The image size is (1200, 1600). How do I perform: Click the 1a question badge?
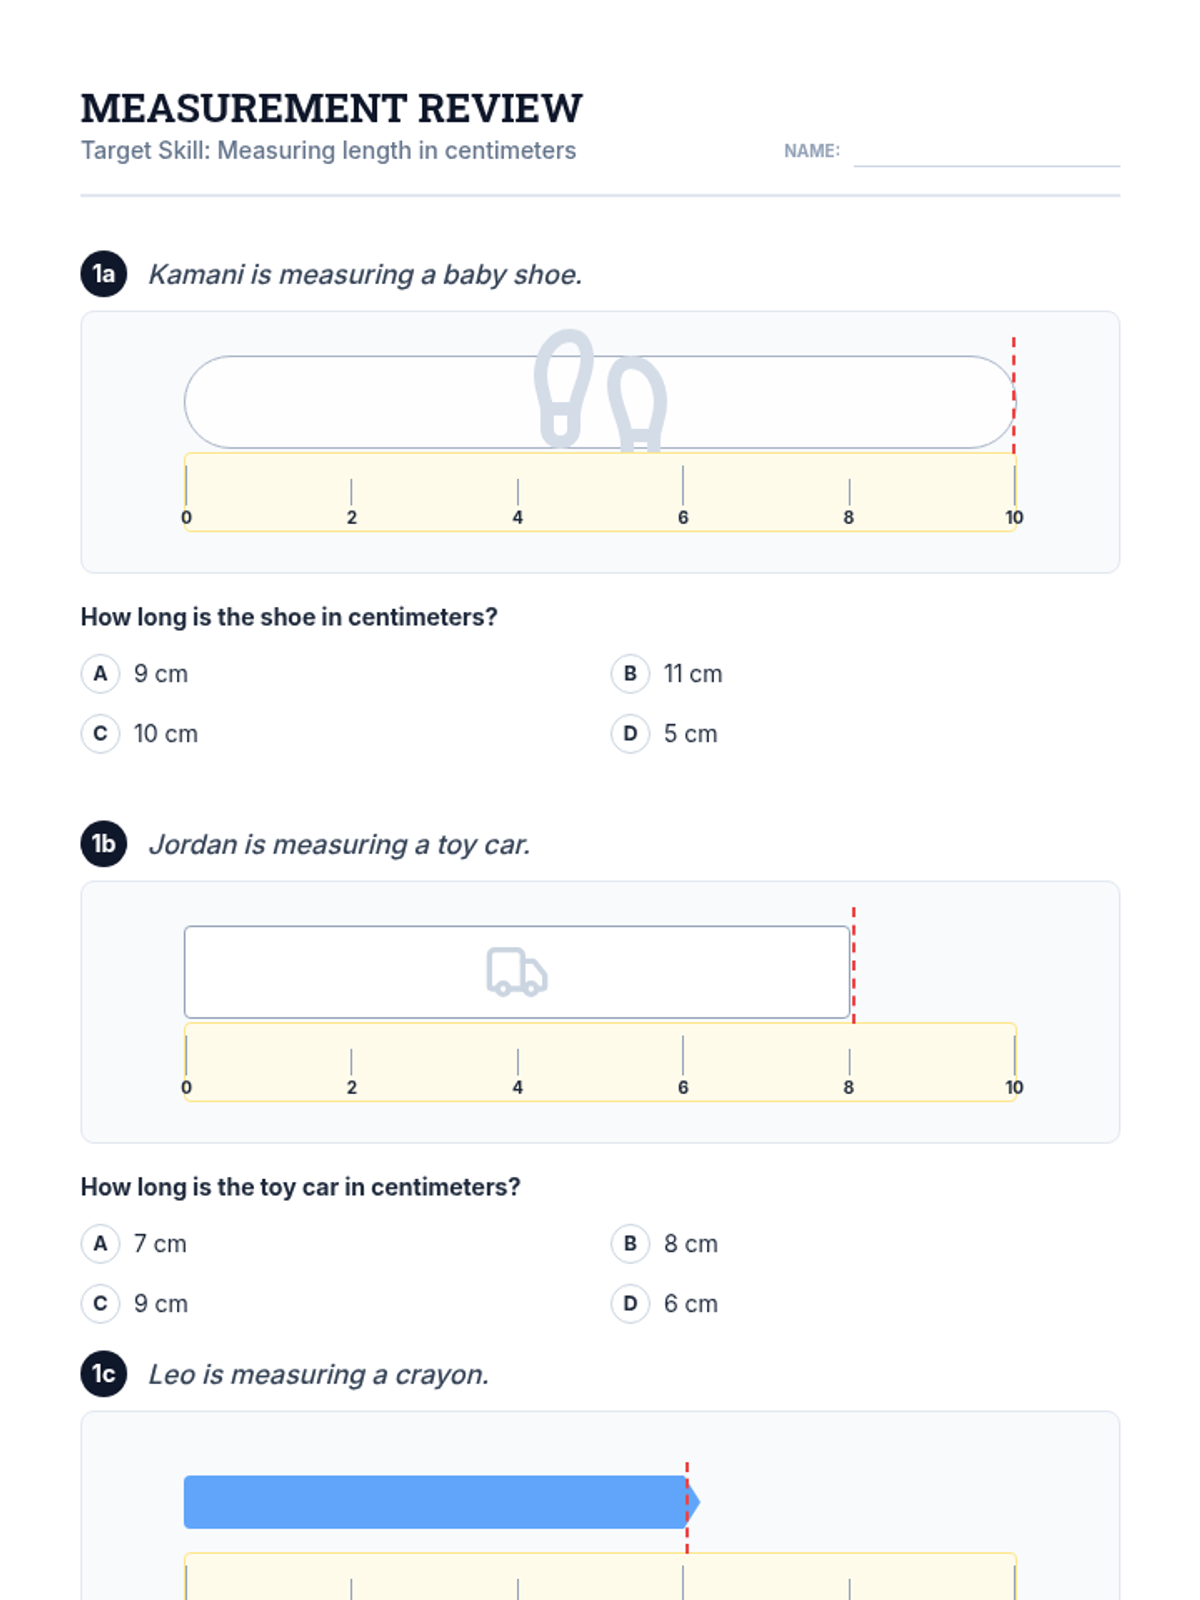(x=103, y=274)
